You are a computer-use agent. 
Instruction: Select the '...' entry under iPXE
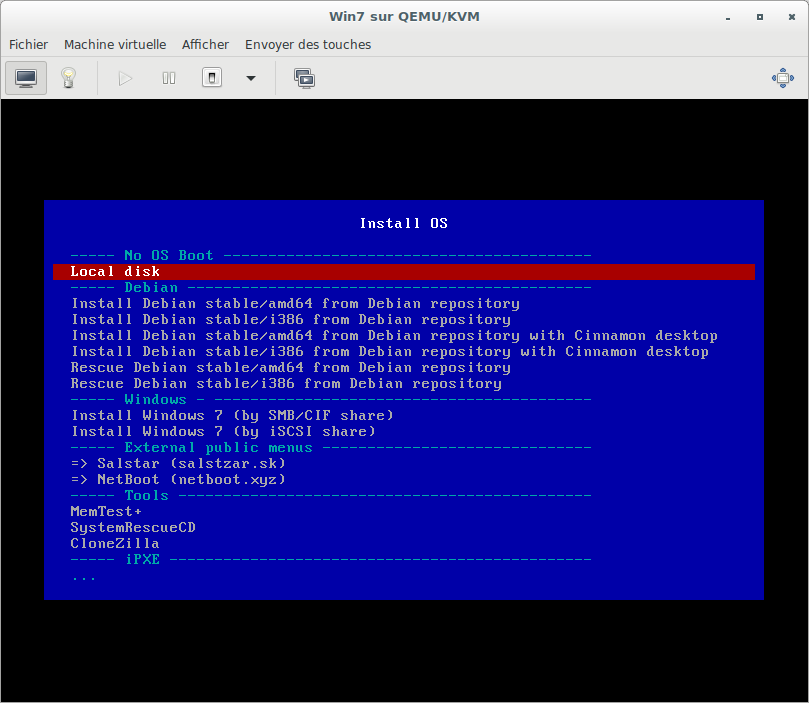(84, 578)
